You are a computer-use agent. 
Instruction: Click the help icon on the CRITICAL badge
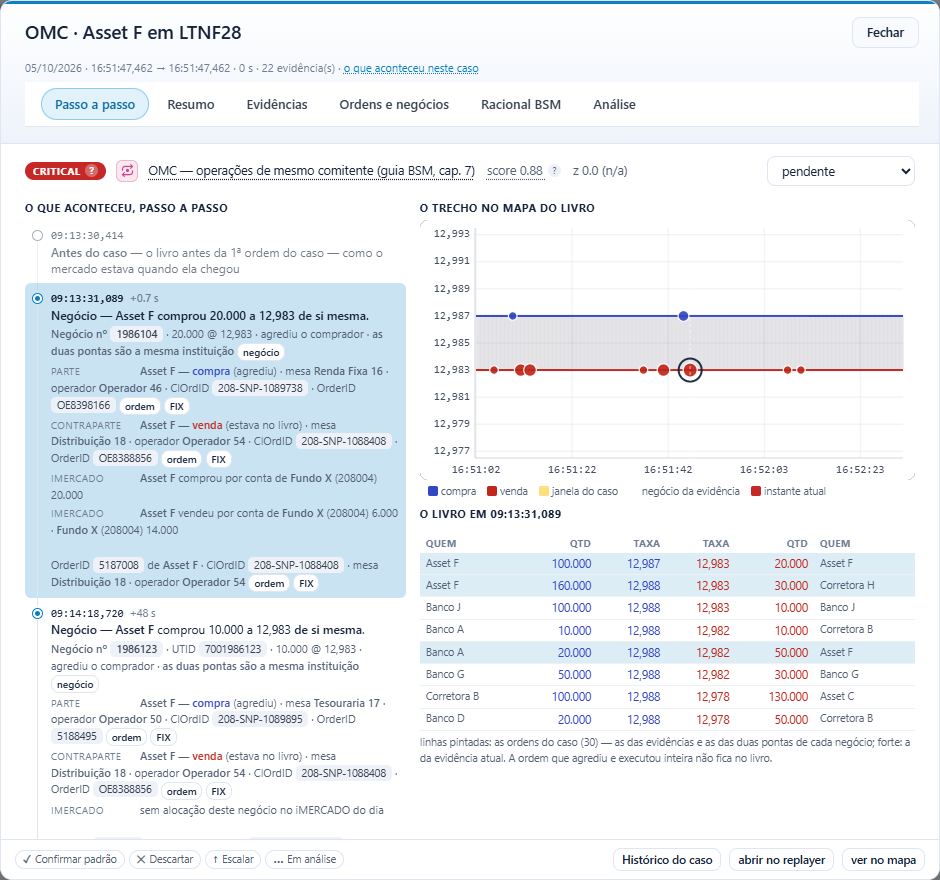pyautogui.click(x=91, y=171)
